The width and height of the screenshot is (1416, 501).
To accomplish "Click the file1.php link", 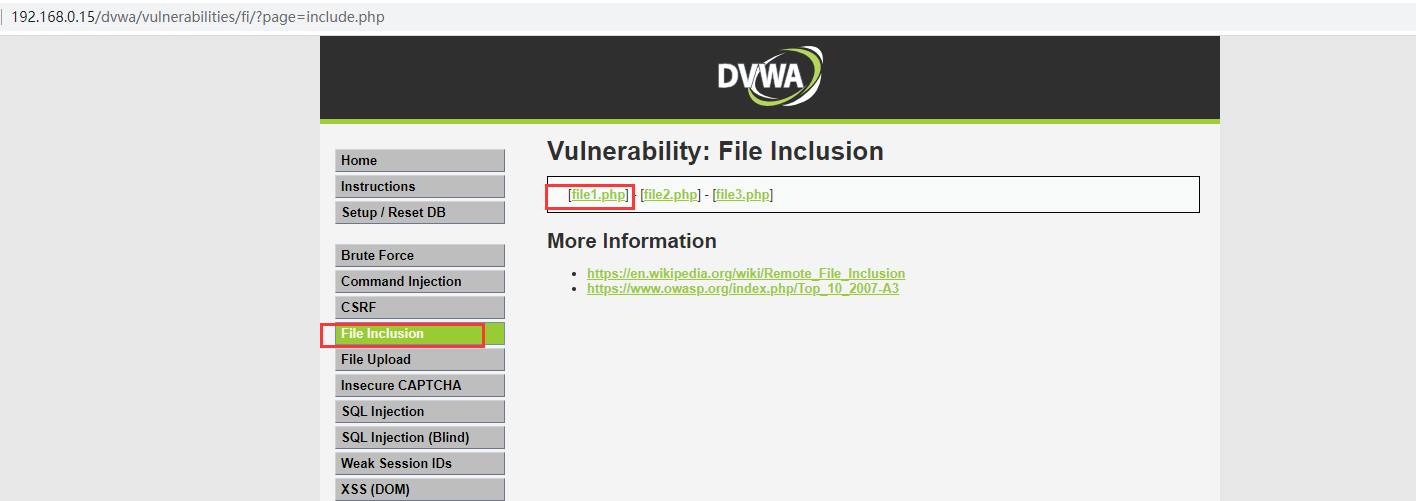I will 598,195.
